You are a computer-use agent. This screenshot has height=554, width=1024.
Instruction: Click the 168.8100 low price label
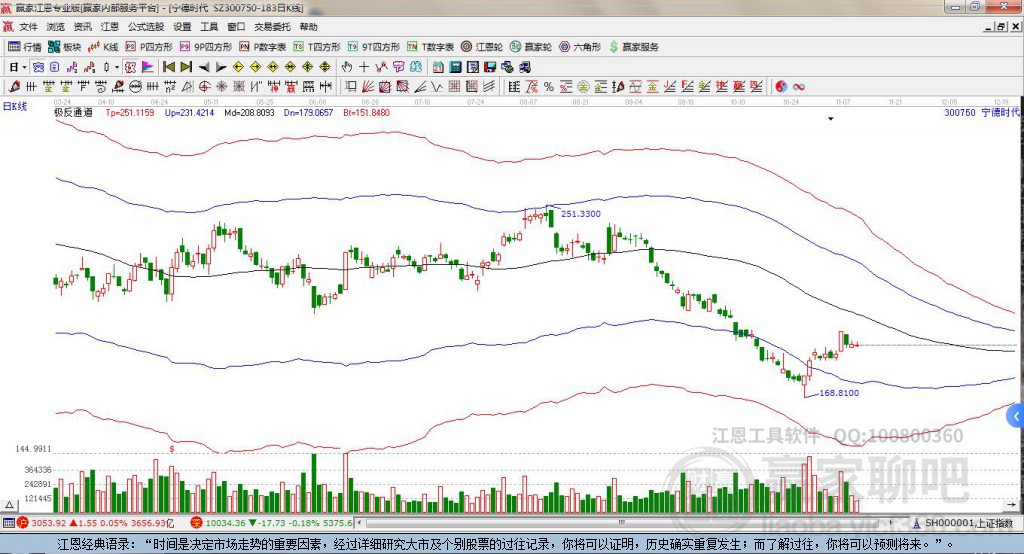[x=839, y=393]
